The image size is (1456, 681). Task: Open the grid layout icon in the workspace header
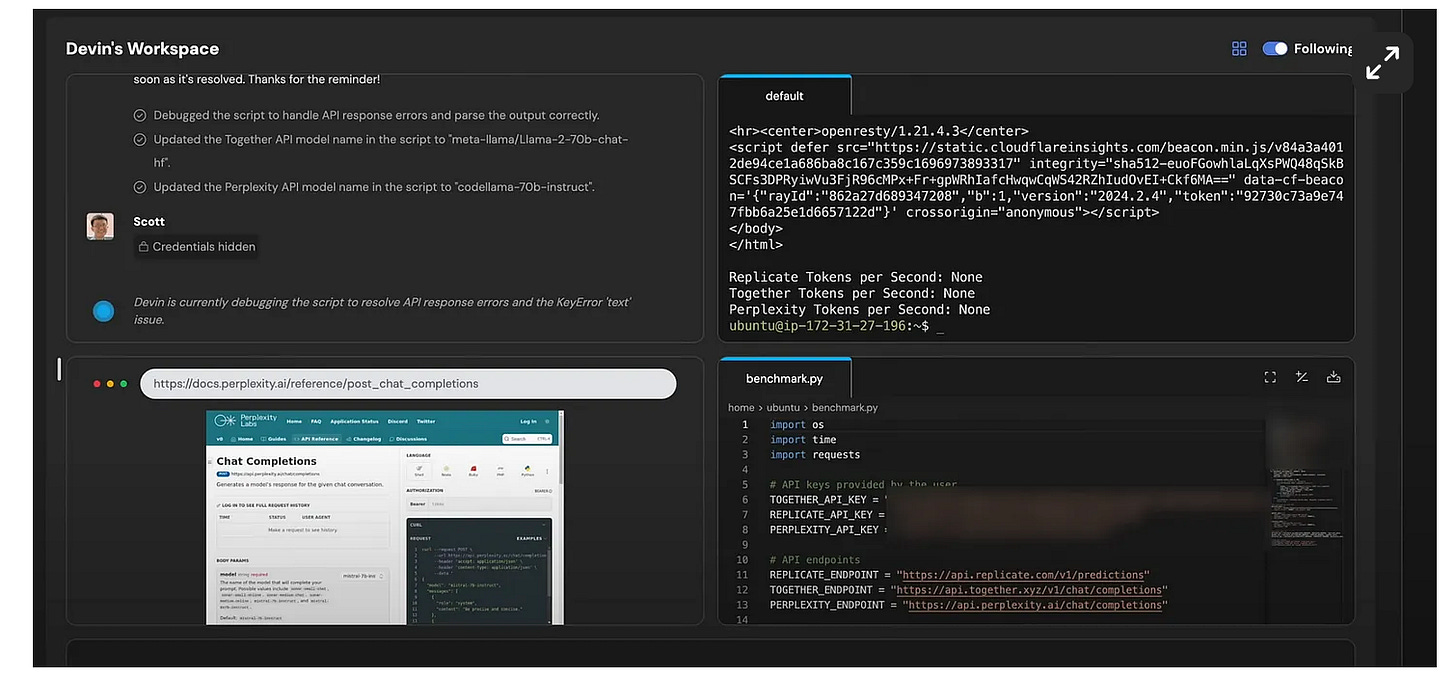tap(1239, 48)
